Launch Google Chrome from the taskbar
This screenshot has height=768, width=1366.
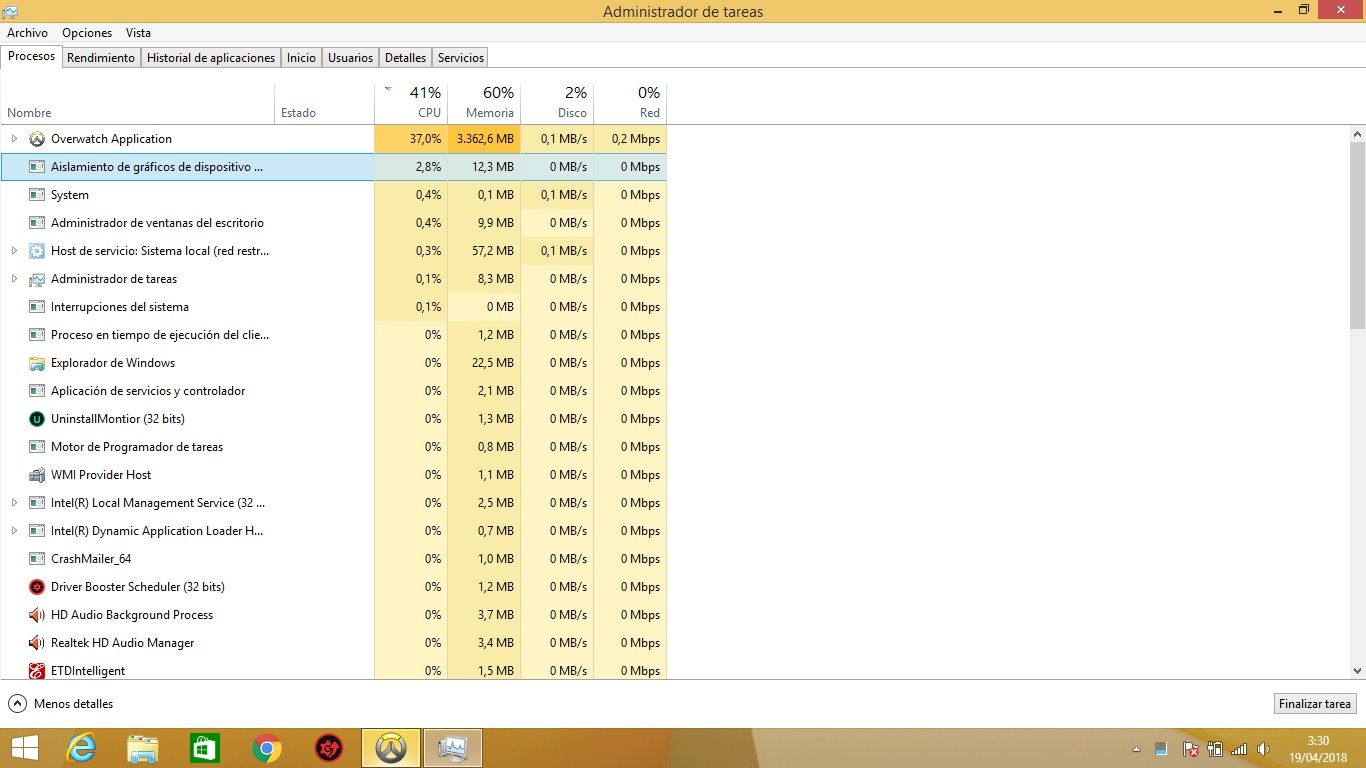click(267, 747)
